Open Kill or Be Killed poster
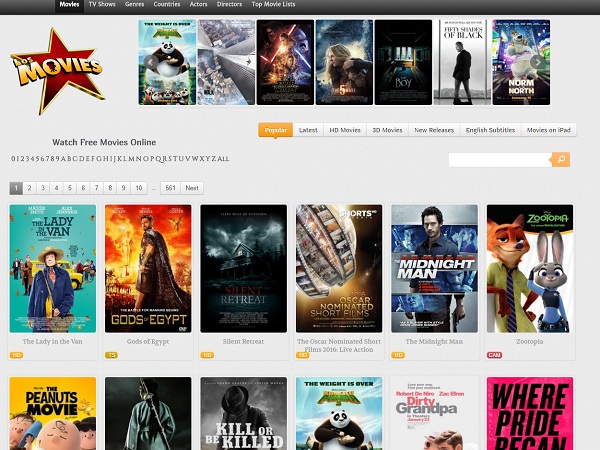 tap(243, 414)
